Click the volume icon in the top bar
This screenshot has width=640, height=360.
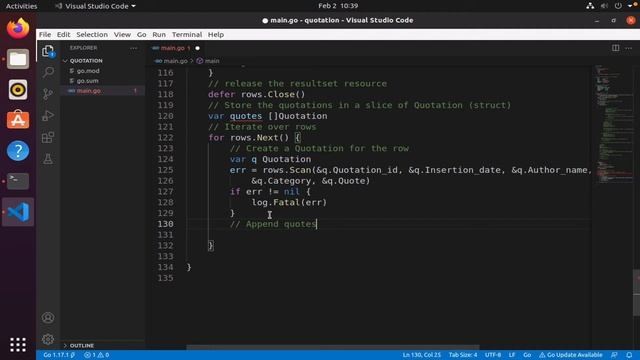click(x=604, y=6)
